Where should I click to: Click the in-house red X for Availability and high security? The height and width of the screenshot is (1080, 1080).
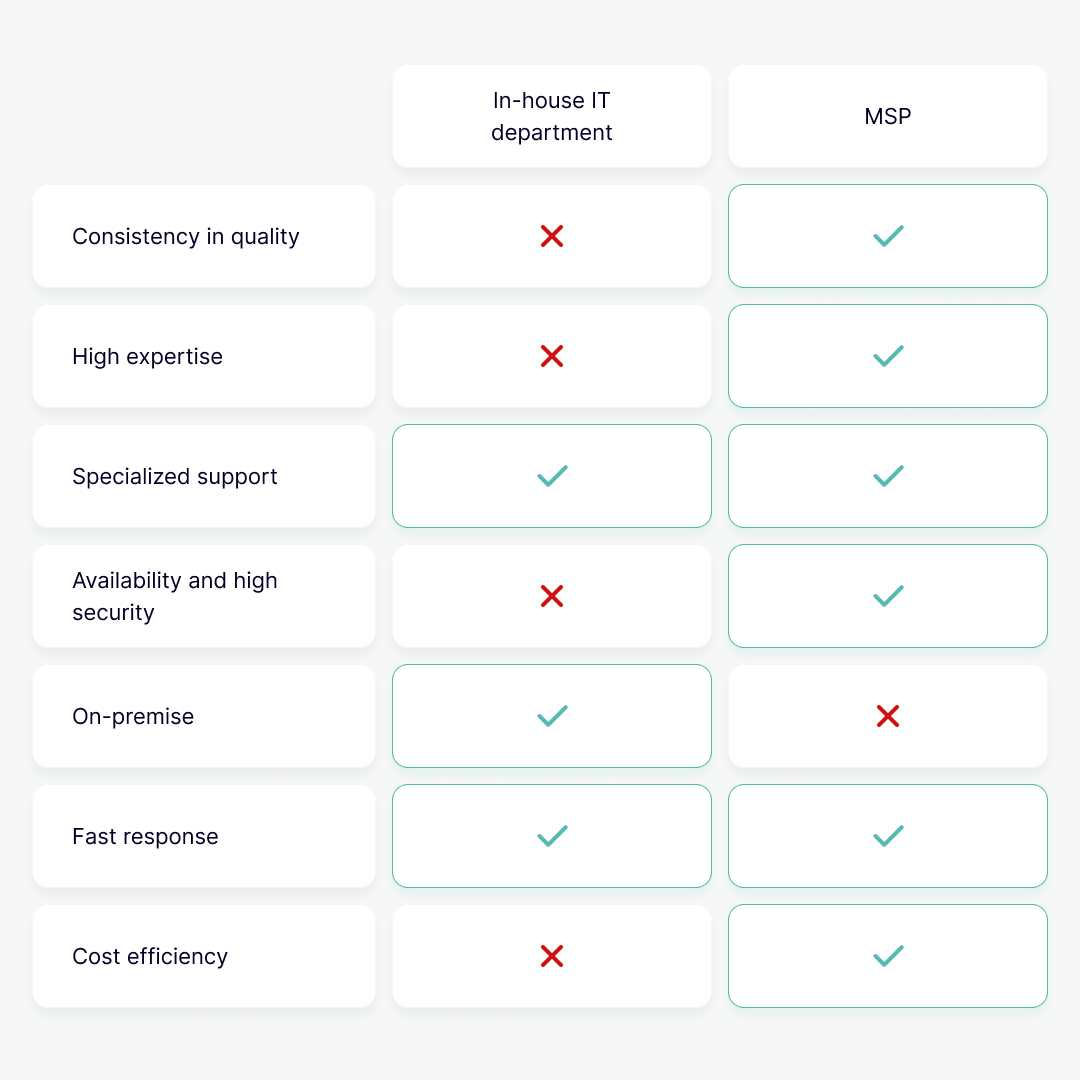click(552, 596)
